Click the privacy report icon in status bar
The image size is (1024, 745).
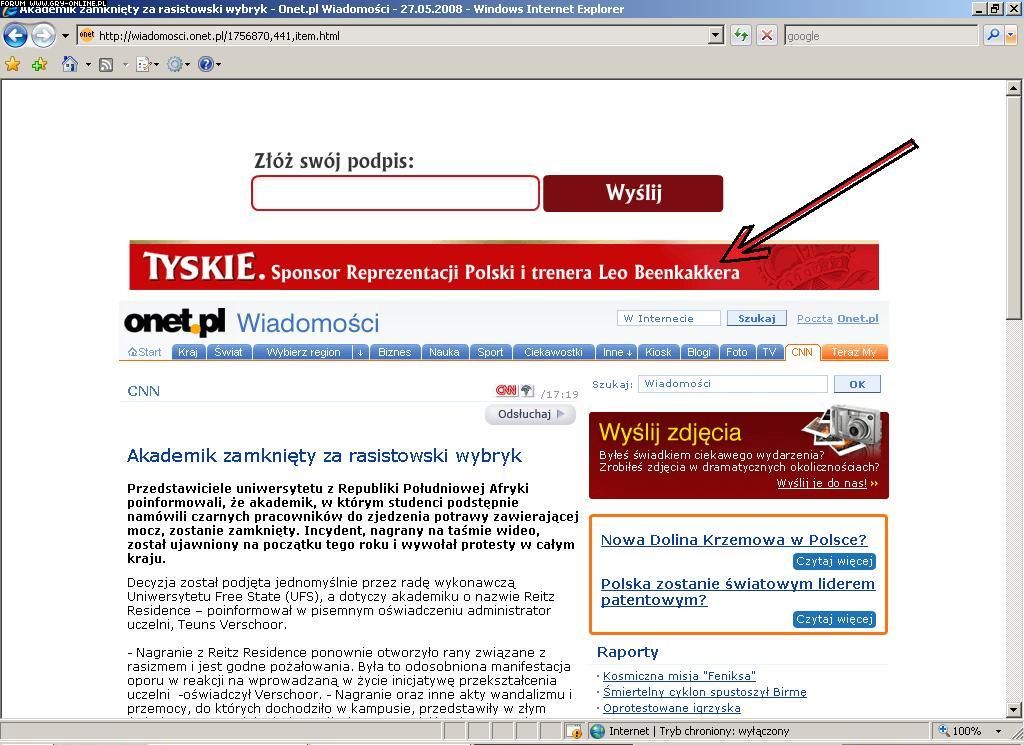coord(573,731)
